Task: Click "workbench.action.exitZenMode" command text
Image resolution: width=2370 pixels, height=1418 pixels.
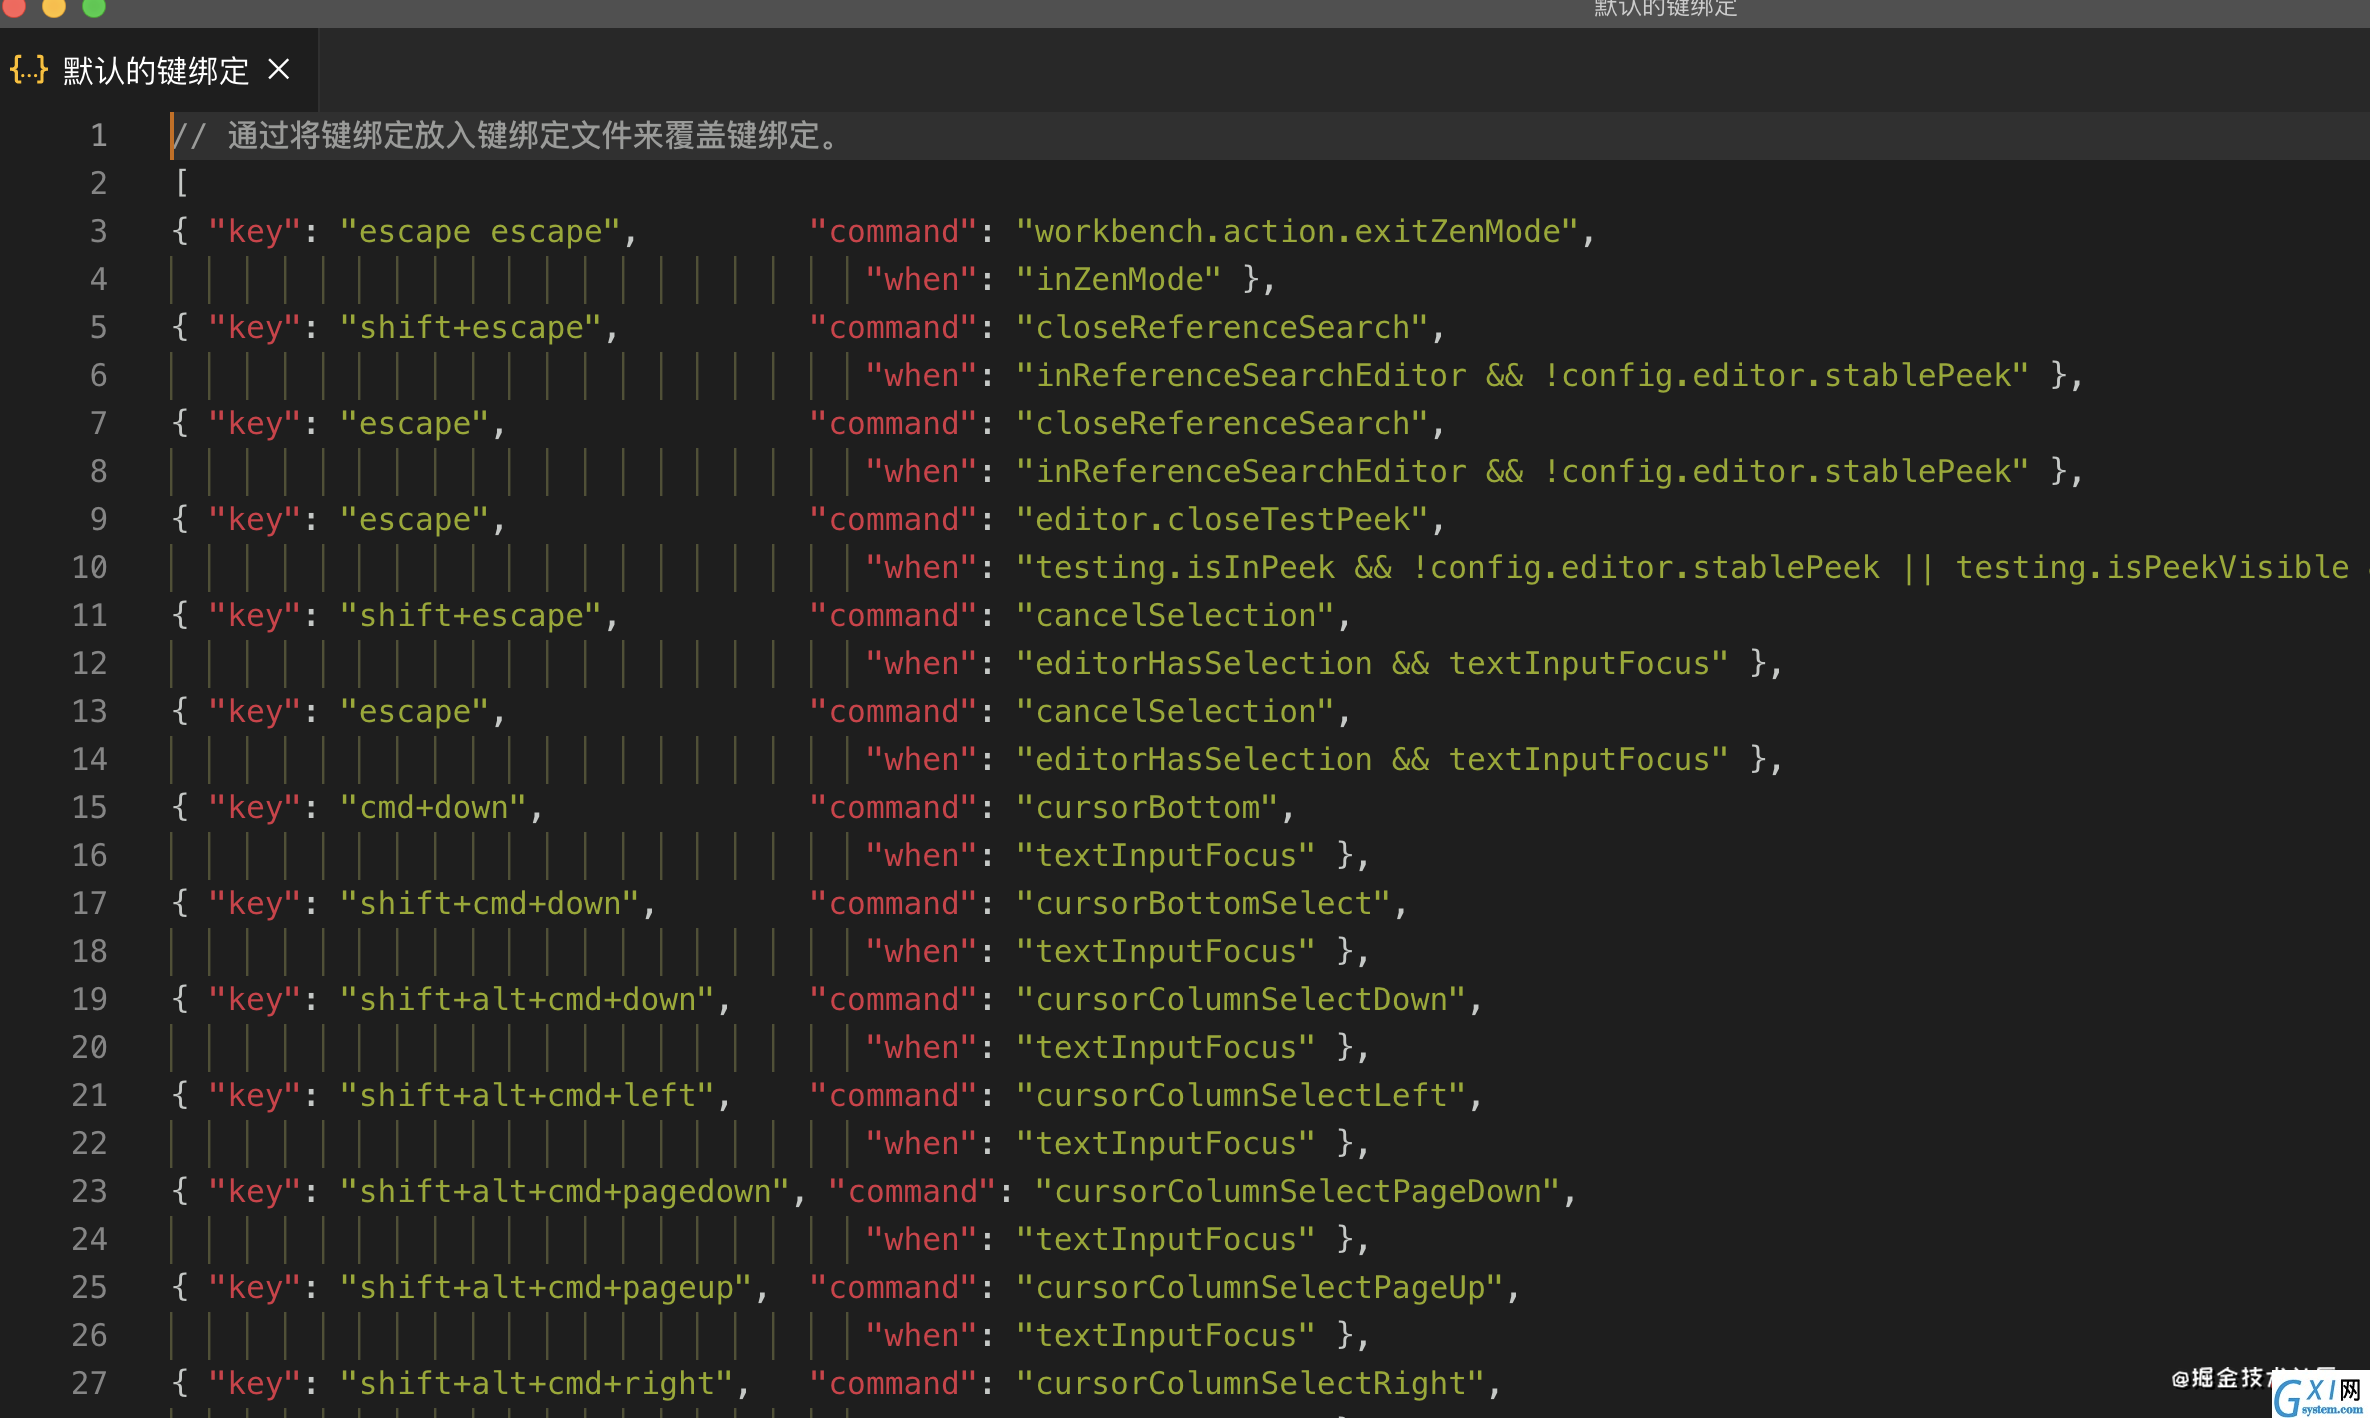Action: pos(1296,231)
